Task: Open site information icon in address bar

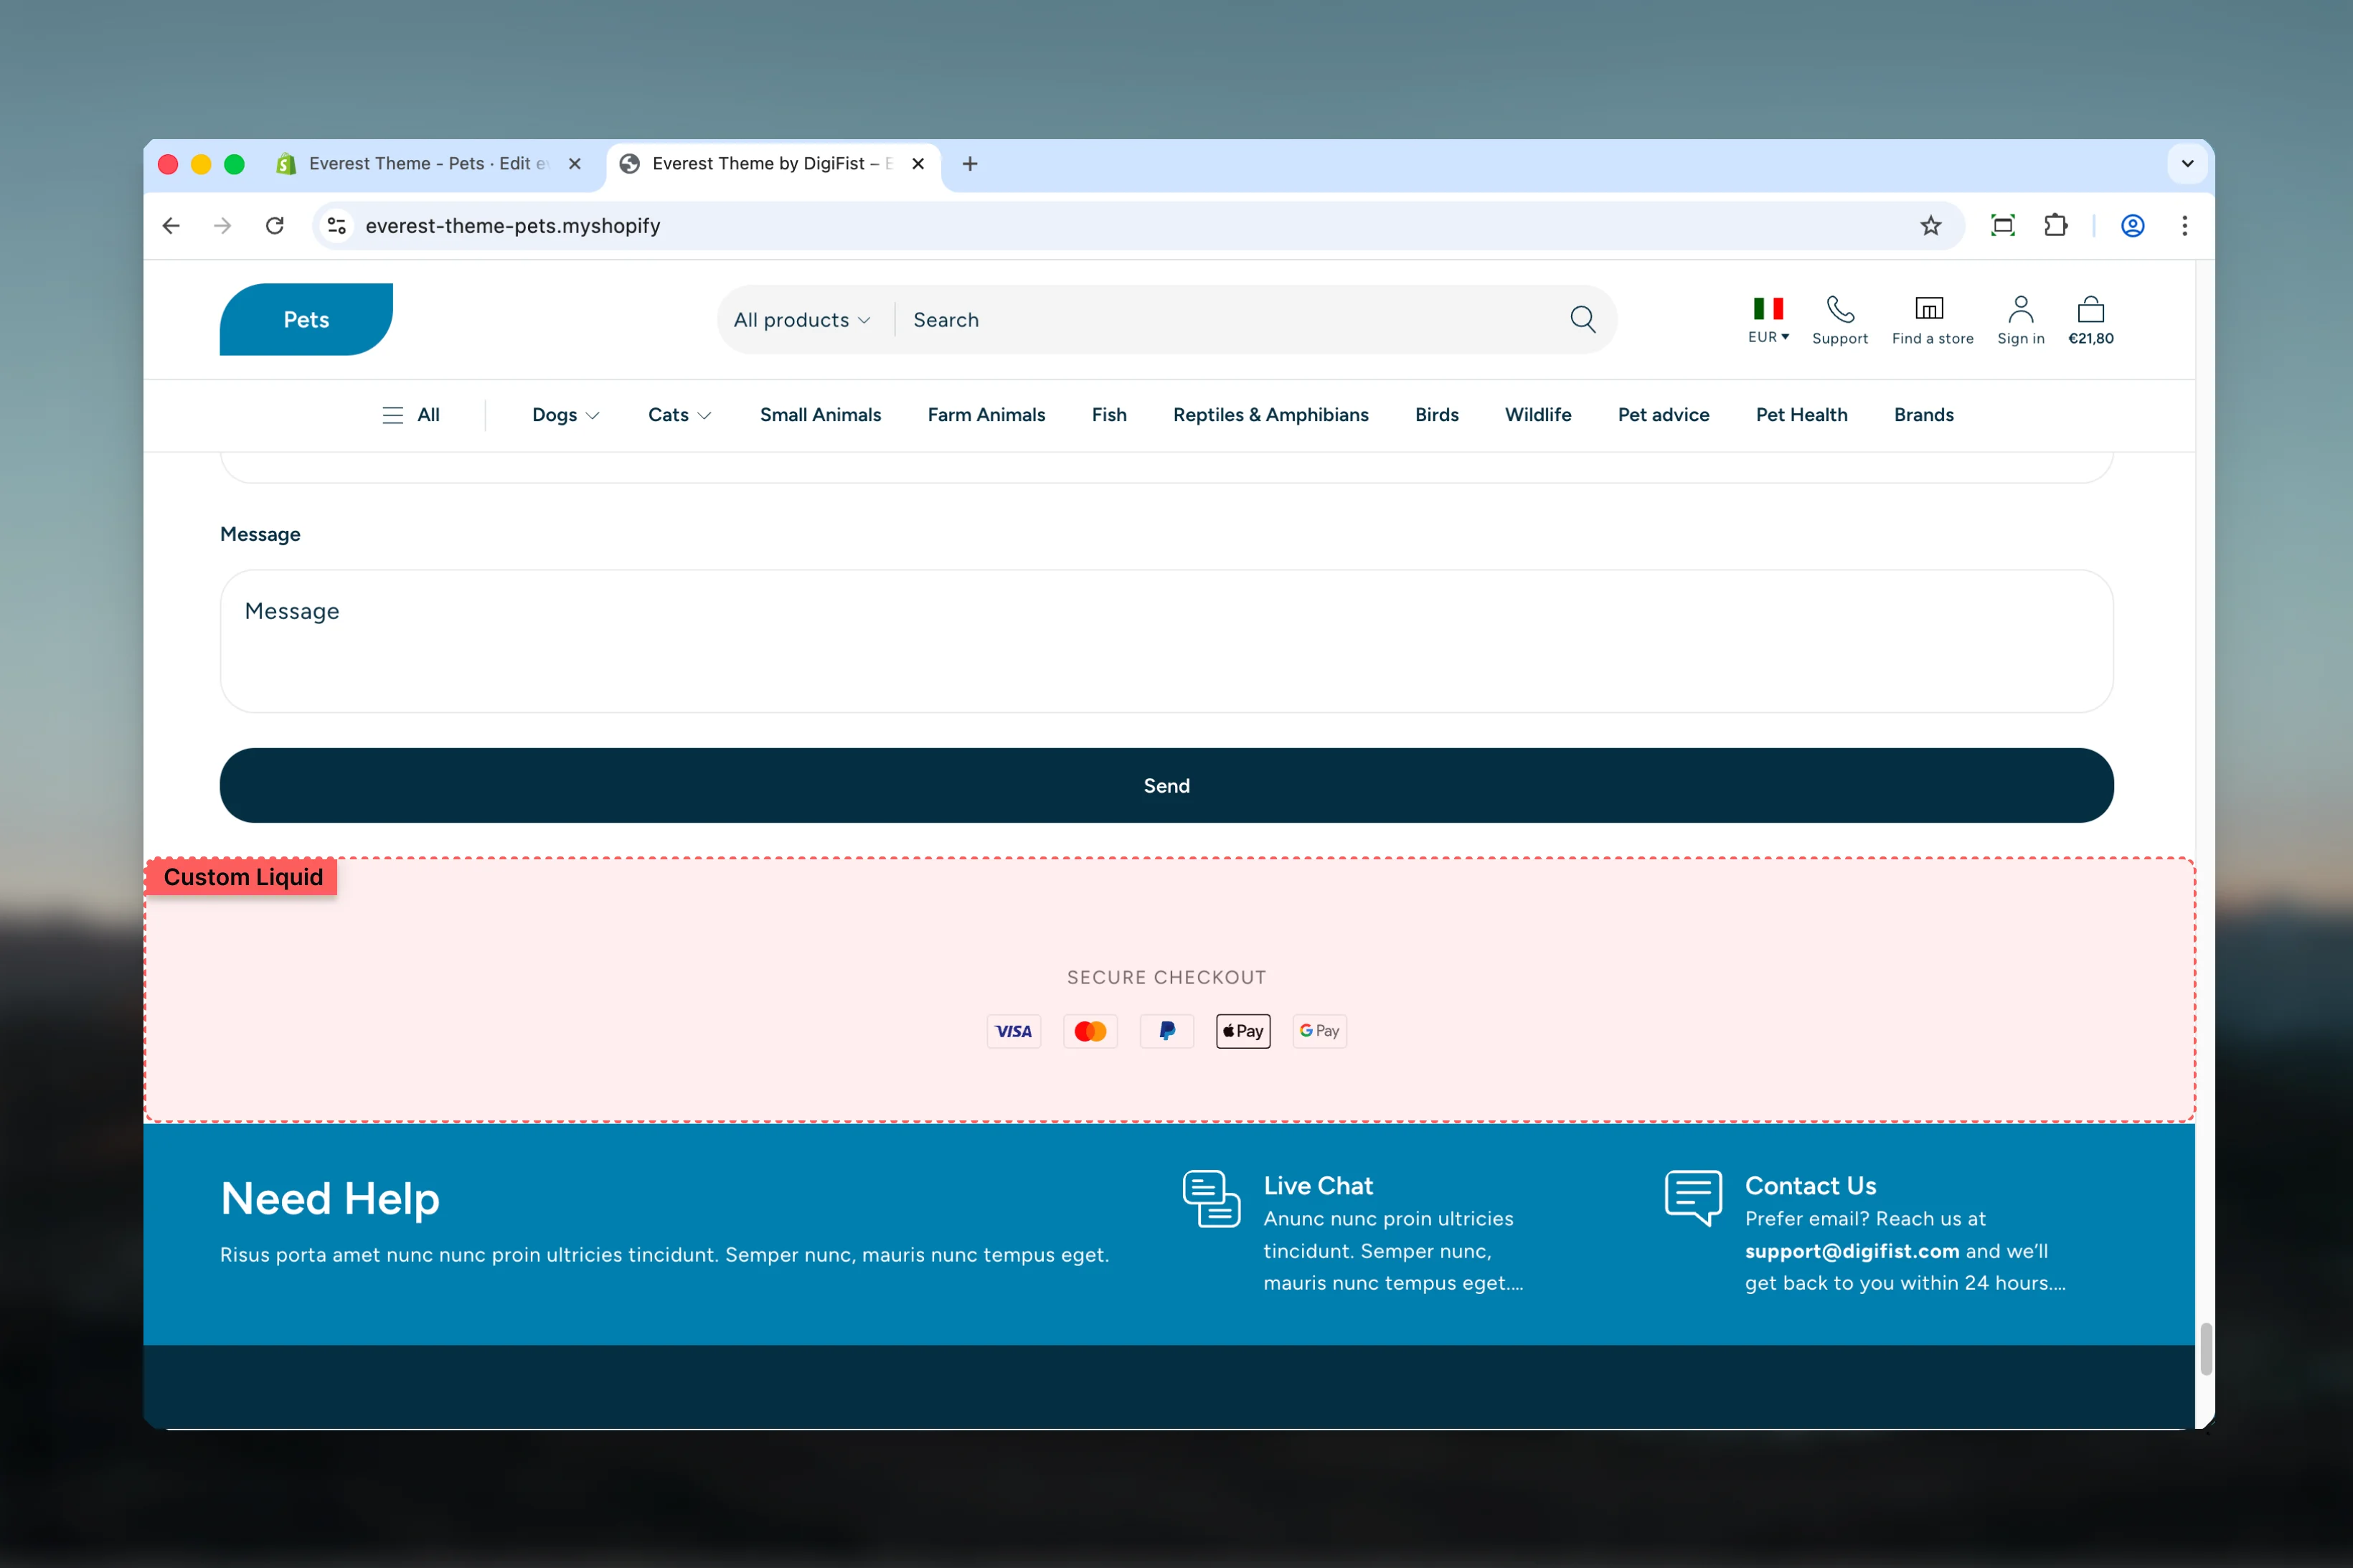Action: [337, 226]
